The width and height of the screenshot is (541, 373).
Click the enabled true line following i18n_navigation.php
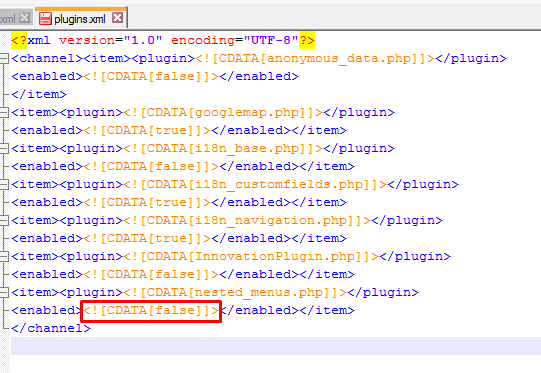pos(179,238)
